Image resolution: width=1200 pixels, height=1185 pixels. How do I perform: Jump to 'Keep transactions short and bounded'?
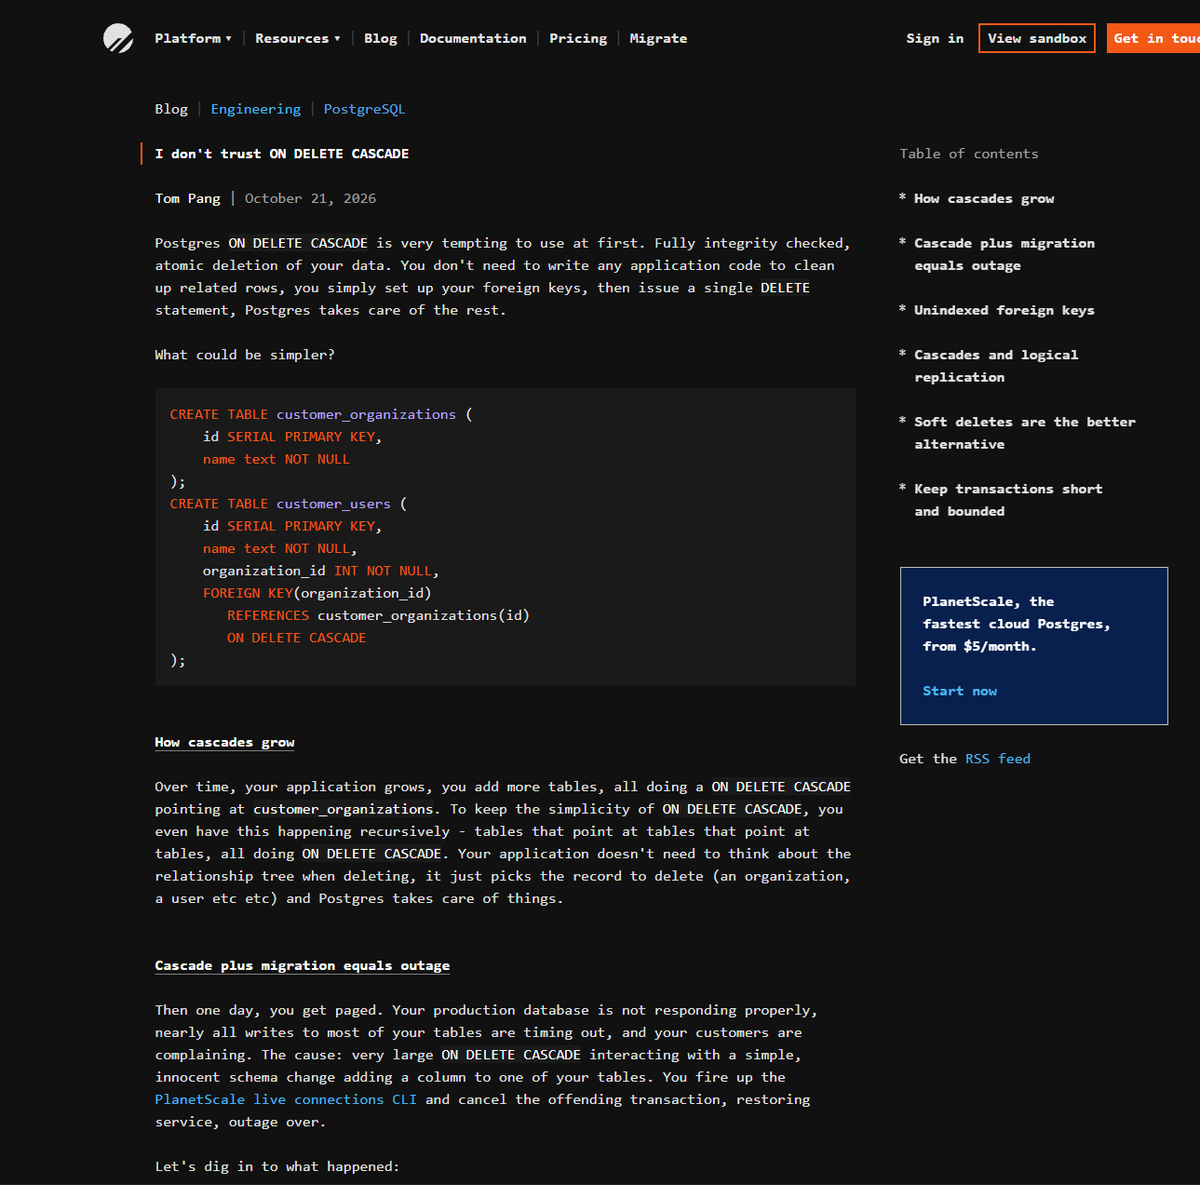[1008, 500]
